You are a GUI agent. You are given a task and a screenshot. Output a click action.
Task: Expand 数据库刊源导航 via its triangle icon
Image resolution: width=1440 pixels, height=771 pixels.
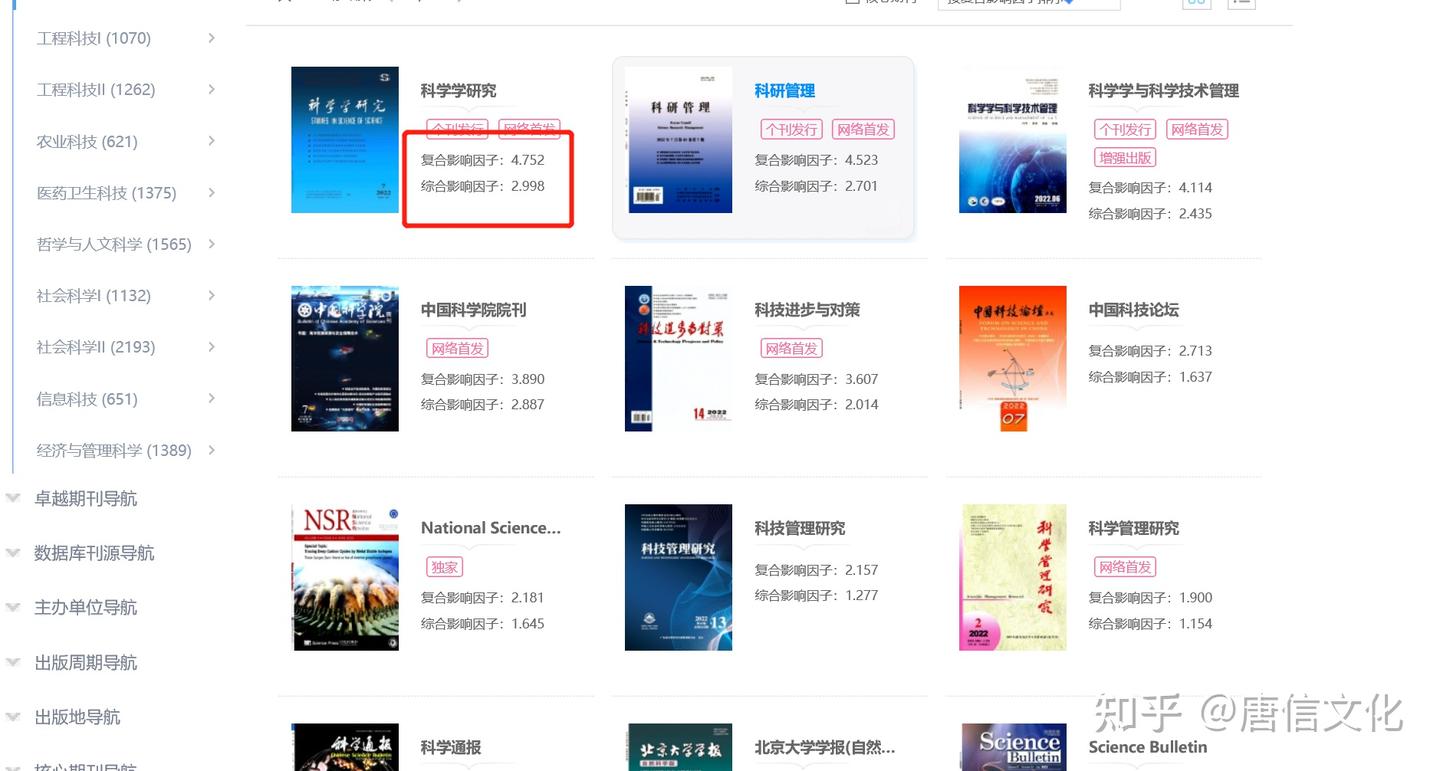click(x=13, y=553)
